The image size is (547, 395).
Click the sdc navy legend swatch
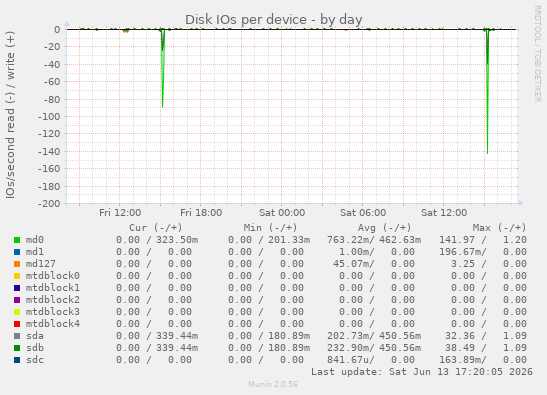click(17, 360)
